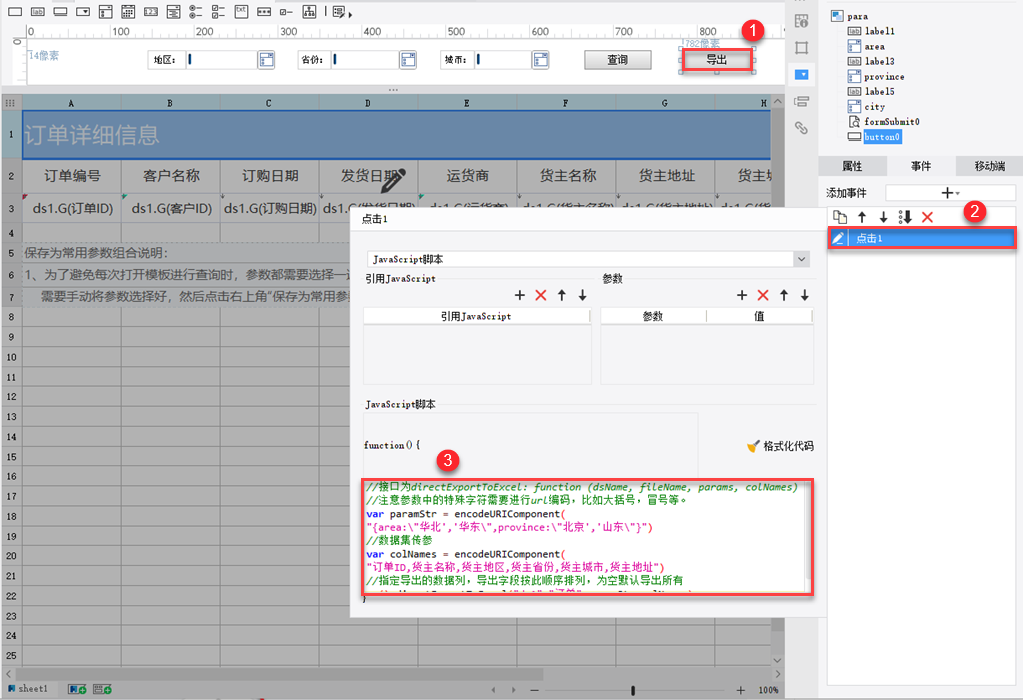
Task: Add a new worksheet tab
Action: click(x=78, y=690)
